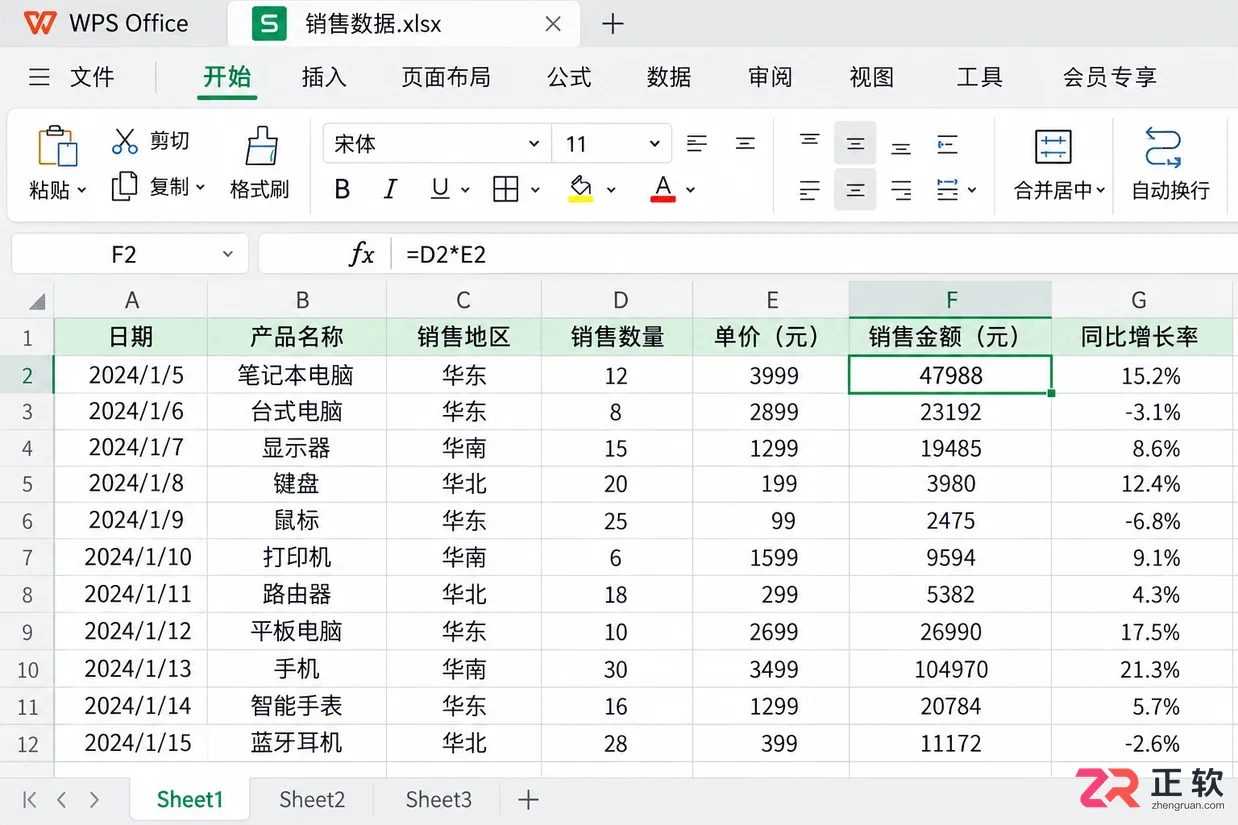Click the indent icon in alignment group
This screenshot has width=1238, height=825.
pyautogui.click(x=947, y=145)
